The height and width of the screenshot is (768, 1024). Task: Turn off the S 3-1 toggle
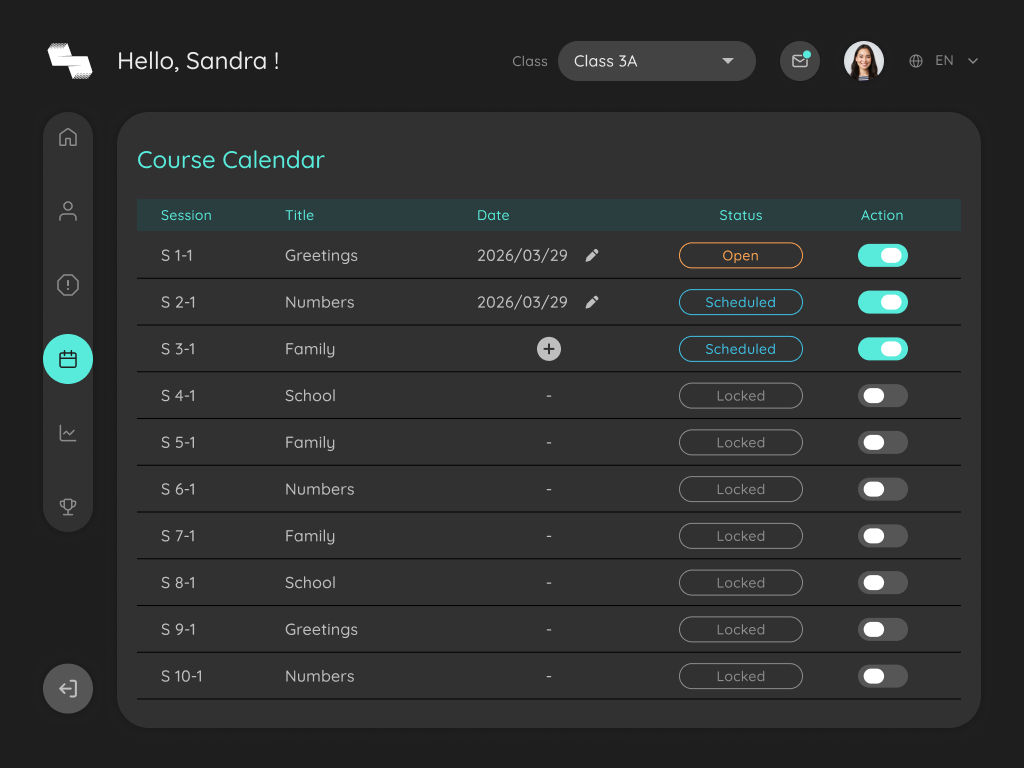[883, 349]
